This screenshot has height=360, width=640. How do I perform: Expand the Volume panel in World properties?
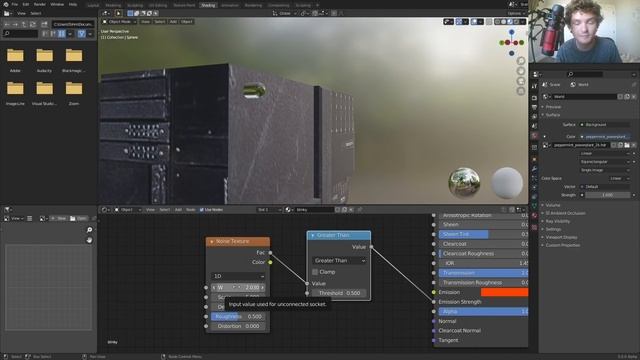[x=552, y=205]
